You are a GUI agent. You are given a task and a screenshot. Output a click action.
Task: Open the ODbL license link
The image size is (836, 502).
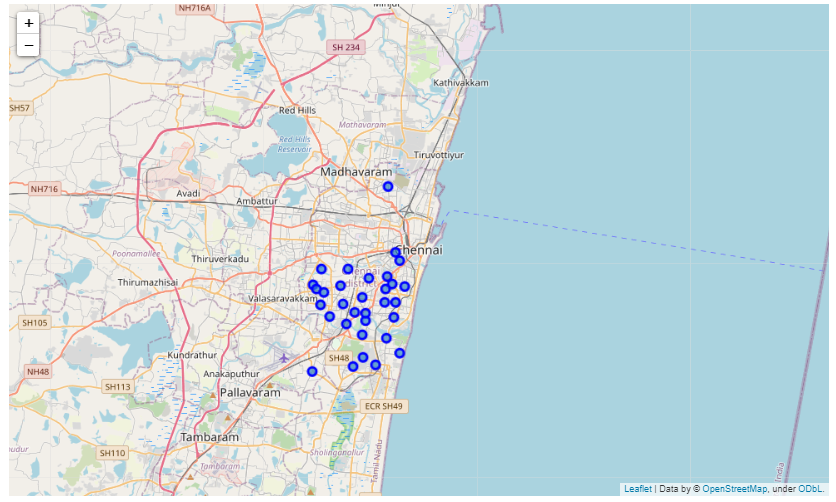pos(810,489)
